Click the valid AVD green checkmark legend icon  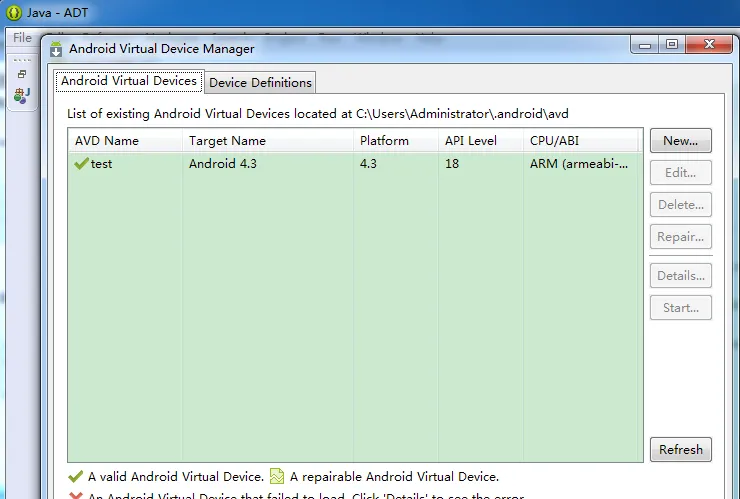tap(75, 477)
